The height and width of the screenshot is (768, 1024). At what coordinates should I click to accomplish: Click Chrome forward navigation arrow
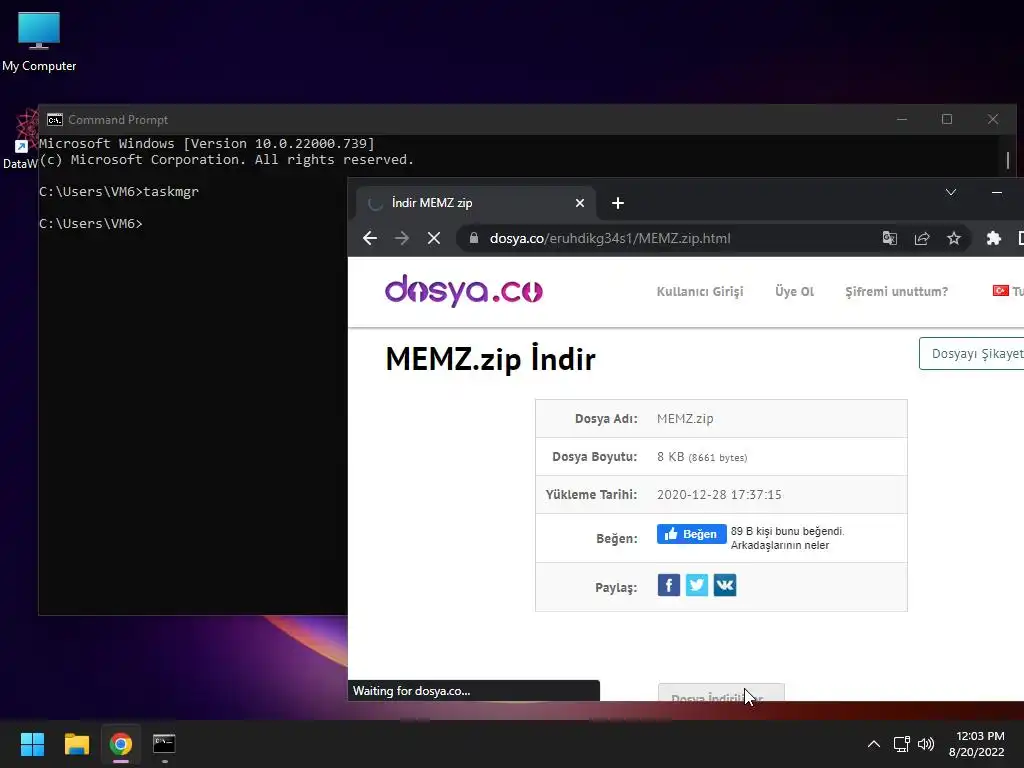(402, 238)
